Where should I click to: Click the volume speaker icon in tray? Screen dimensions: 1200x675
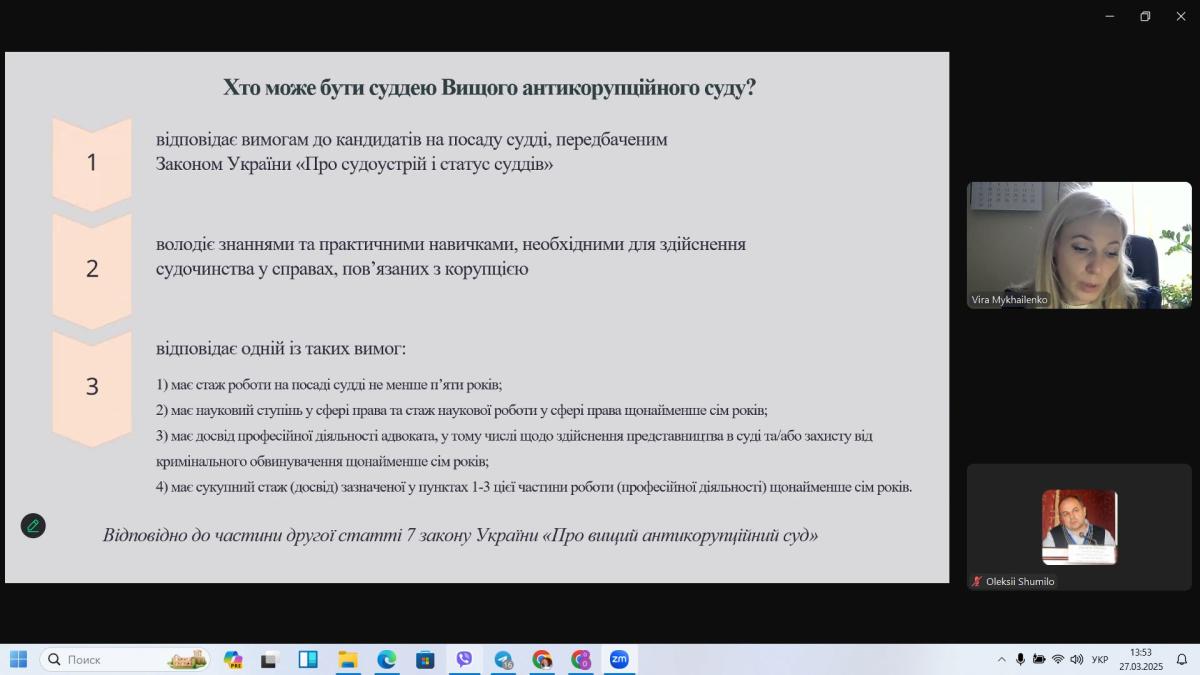click(1077, 659)
